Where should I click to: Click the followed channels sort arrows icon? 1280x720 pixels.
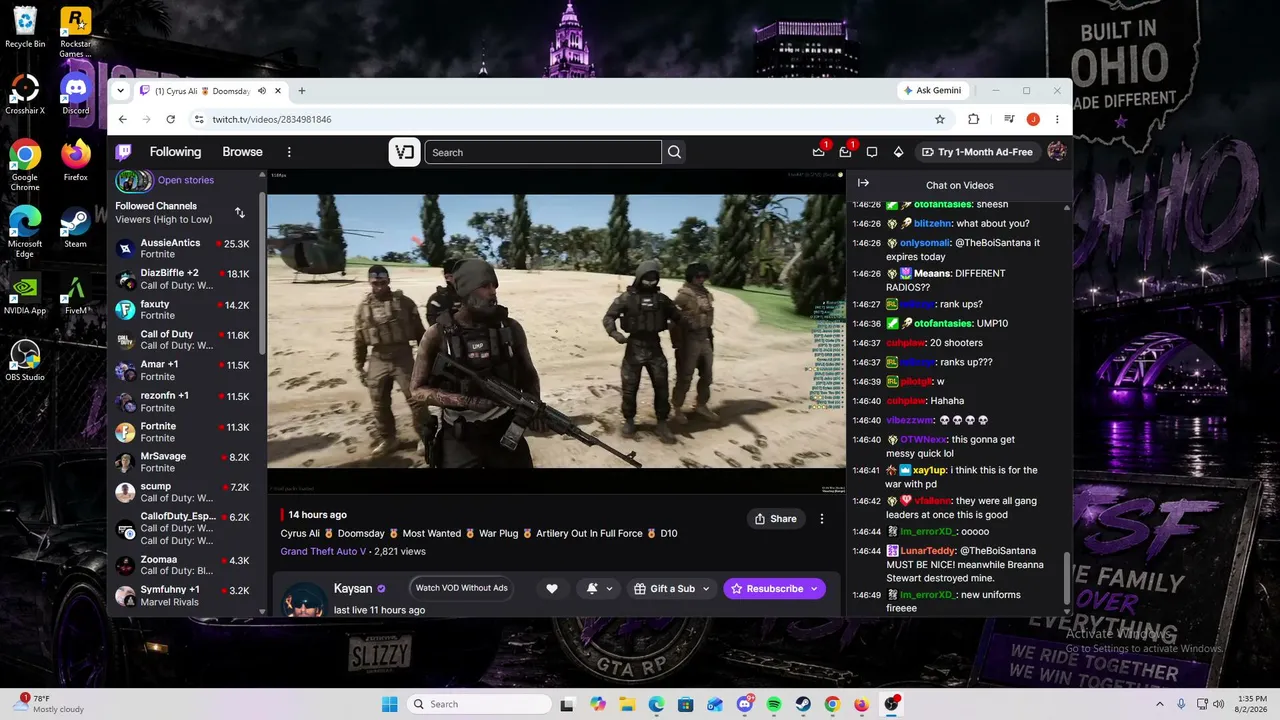pyautogui.click(x=240, y=212)
